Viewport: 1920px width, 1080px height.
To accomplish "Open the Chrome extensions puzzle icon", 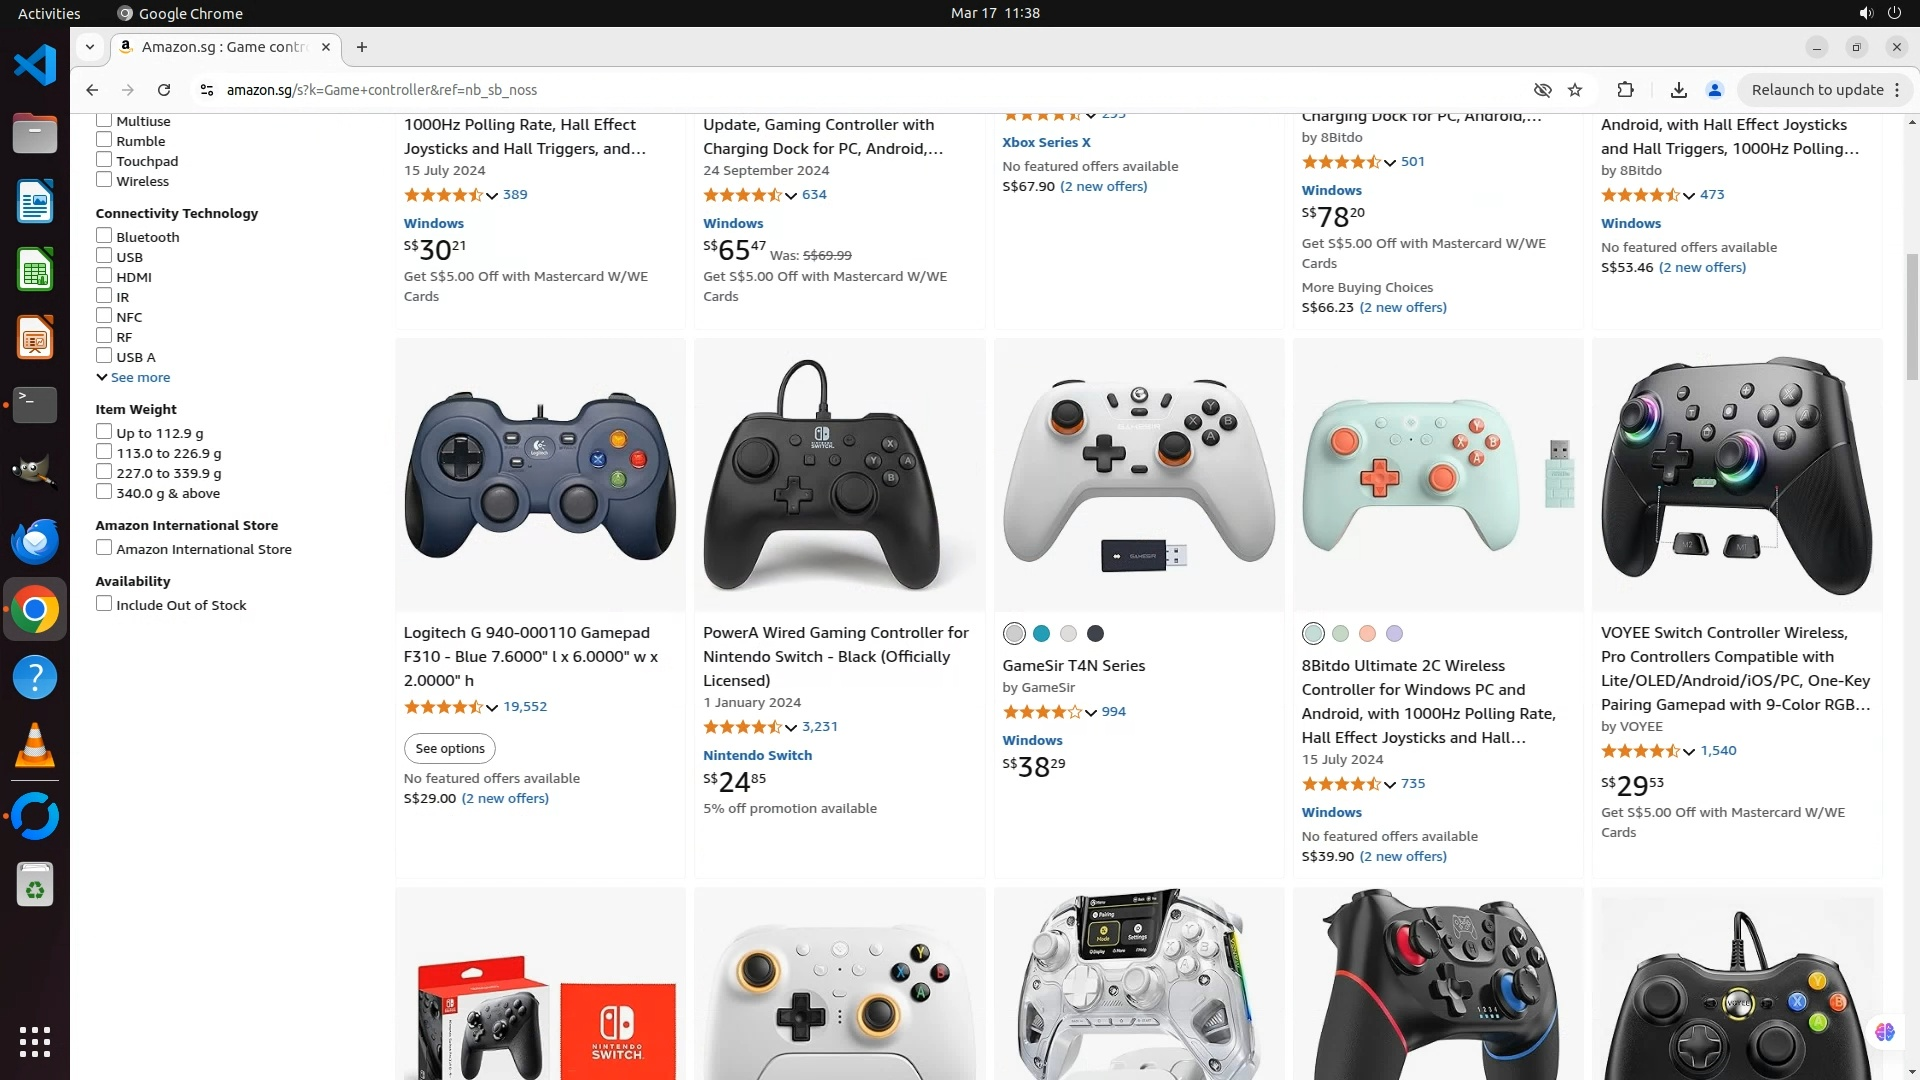I will [1625, 90].
